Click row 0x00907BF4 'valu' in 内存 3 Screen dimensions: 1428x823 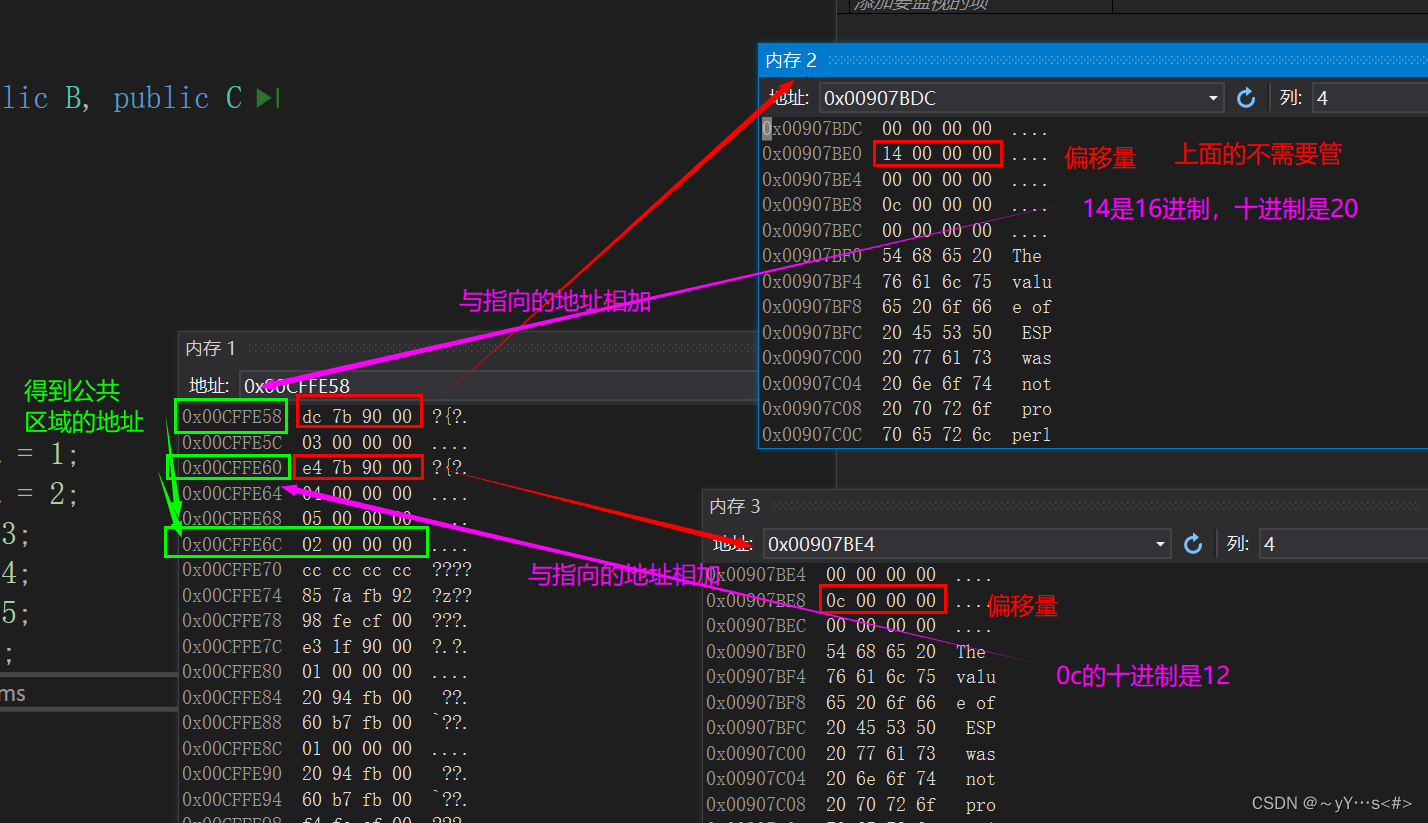click(x=851, y=677)
